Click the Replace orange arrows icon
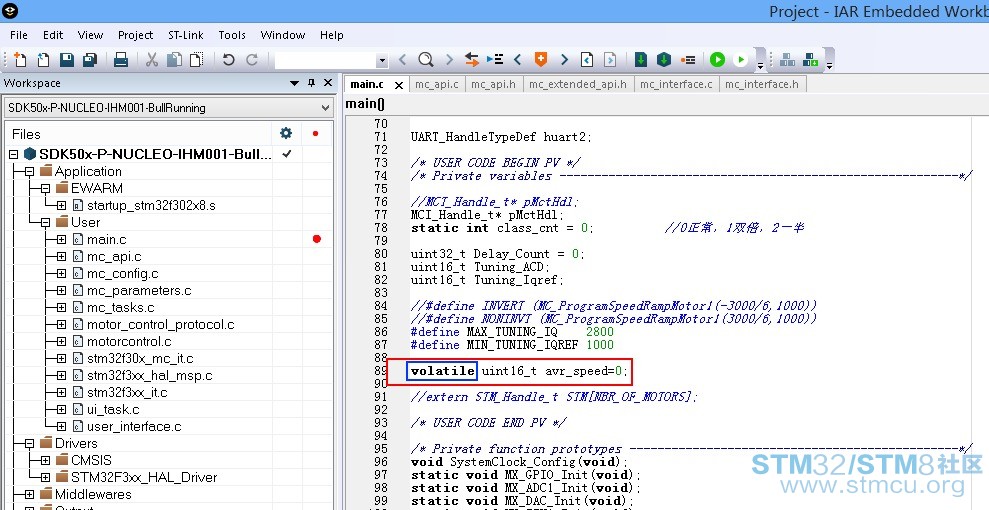The width and height of the screenshot is (989, 510). click(472, 60)
